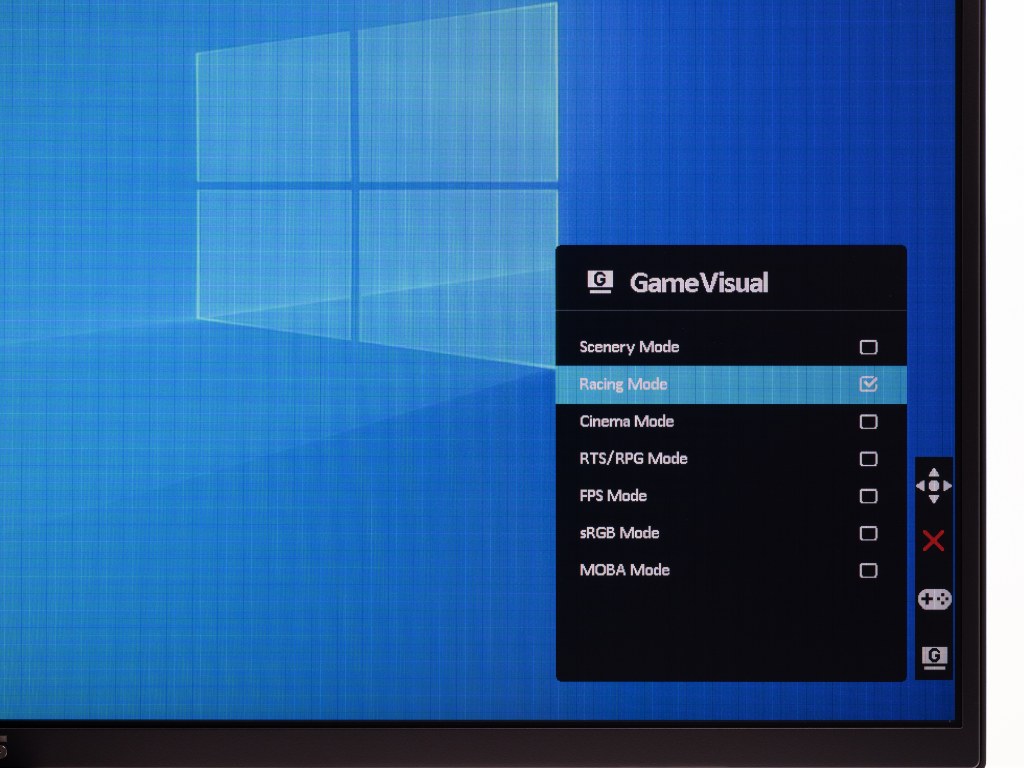The height and width of the screenshot is (768, 1024).
Task: Select the four-way navigation arrows icon
Action: (934, 486)
